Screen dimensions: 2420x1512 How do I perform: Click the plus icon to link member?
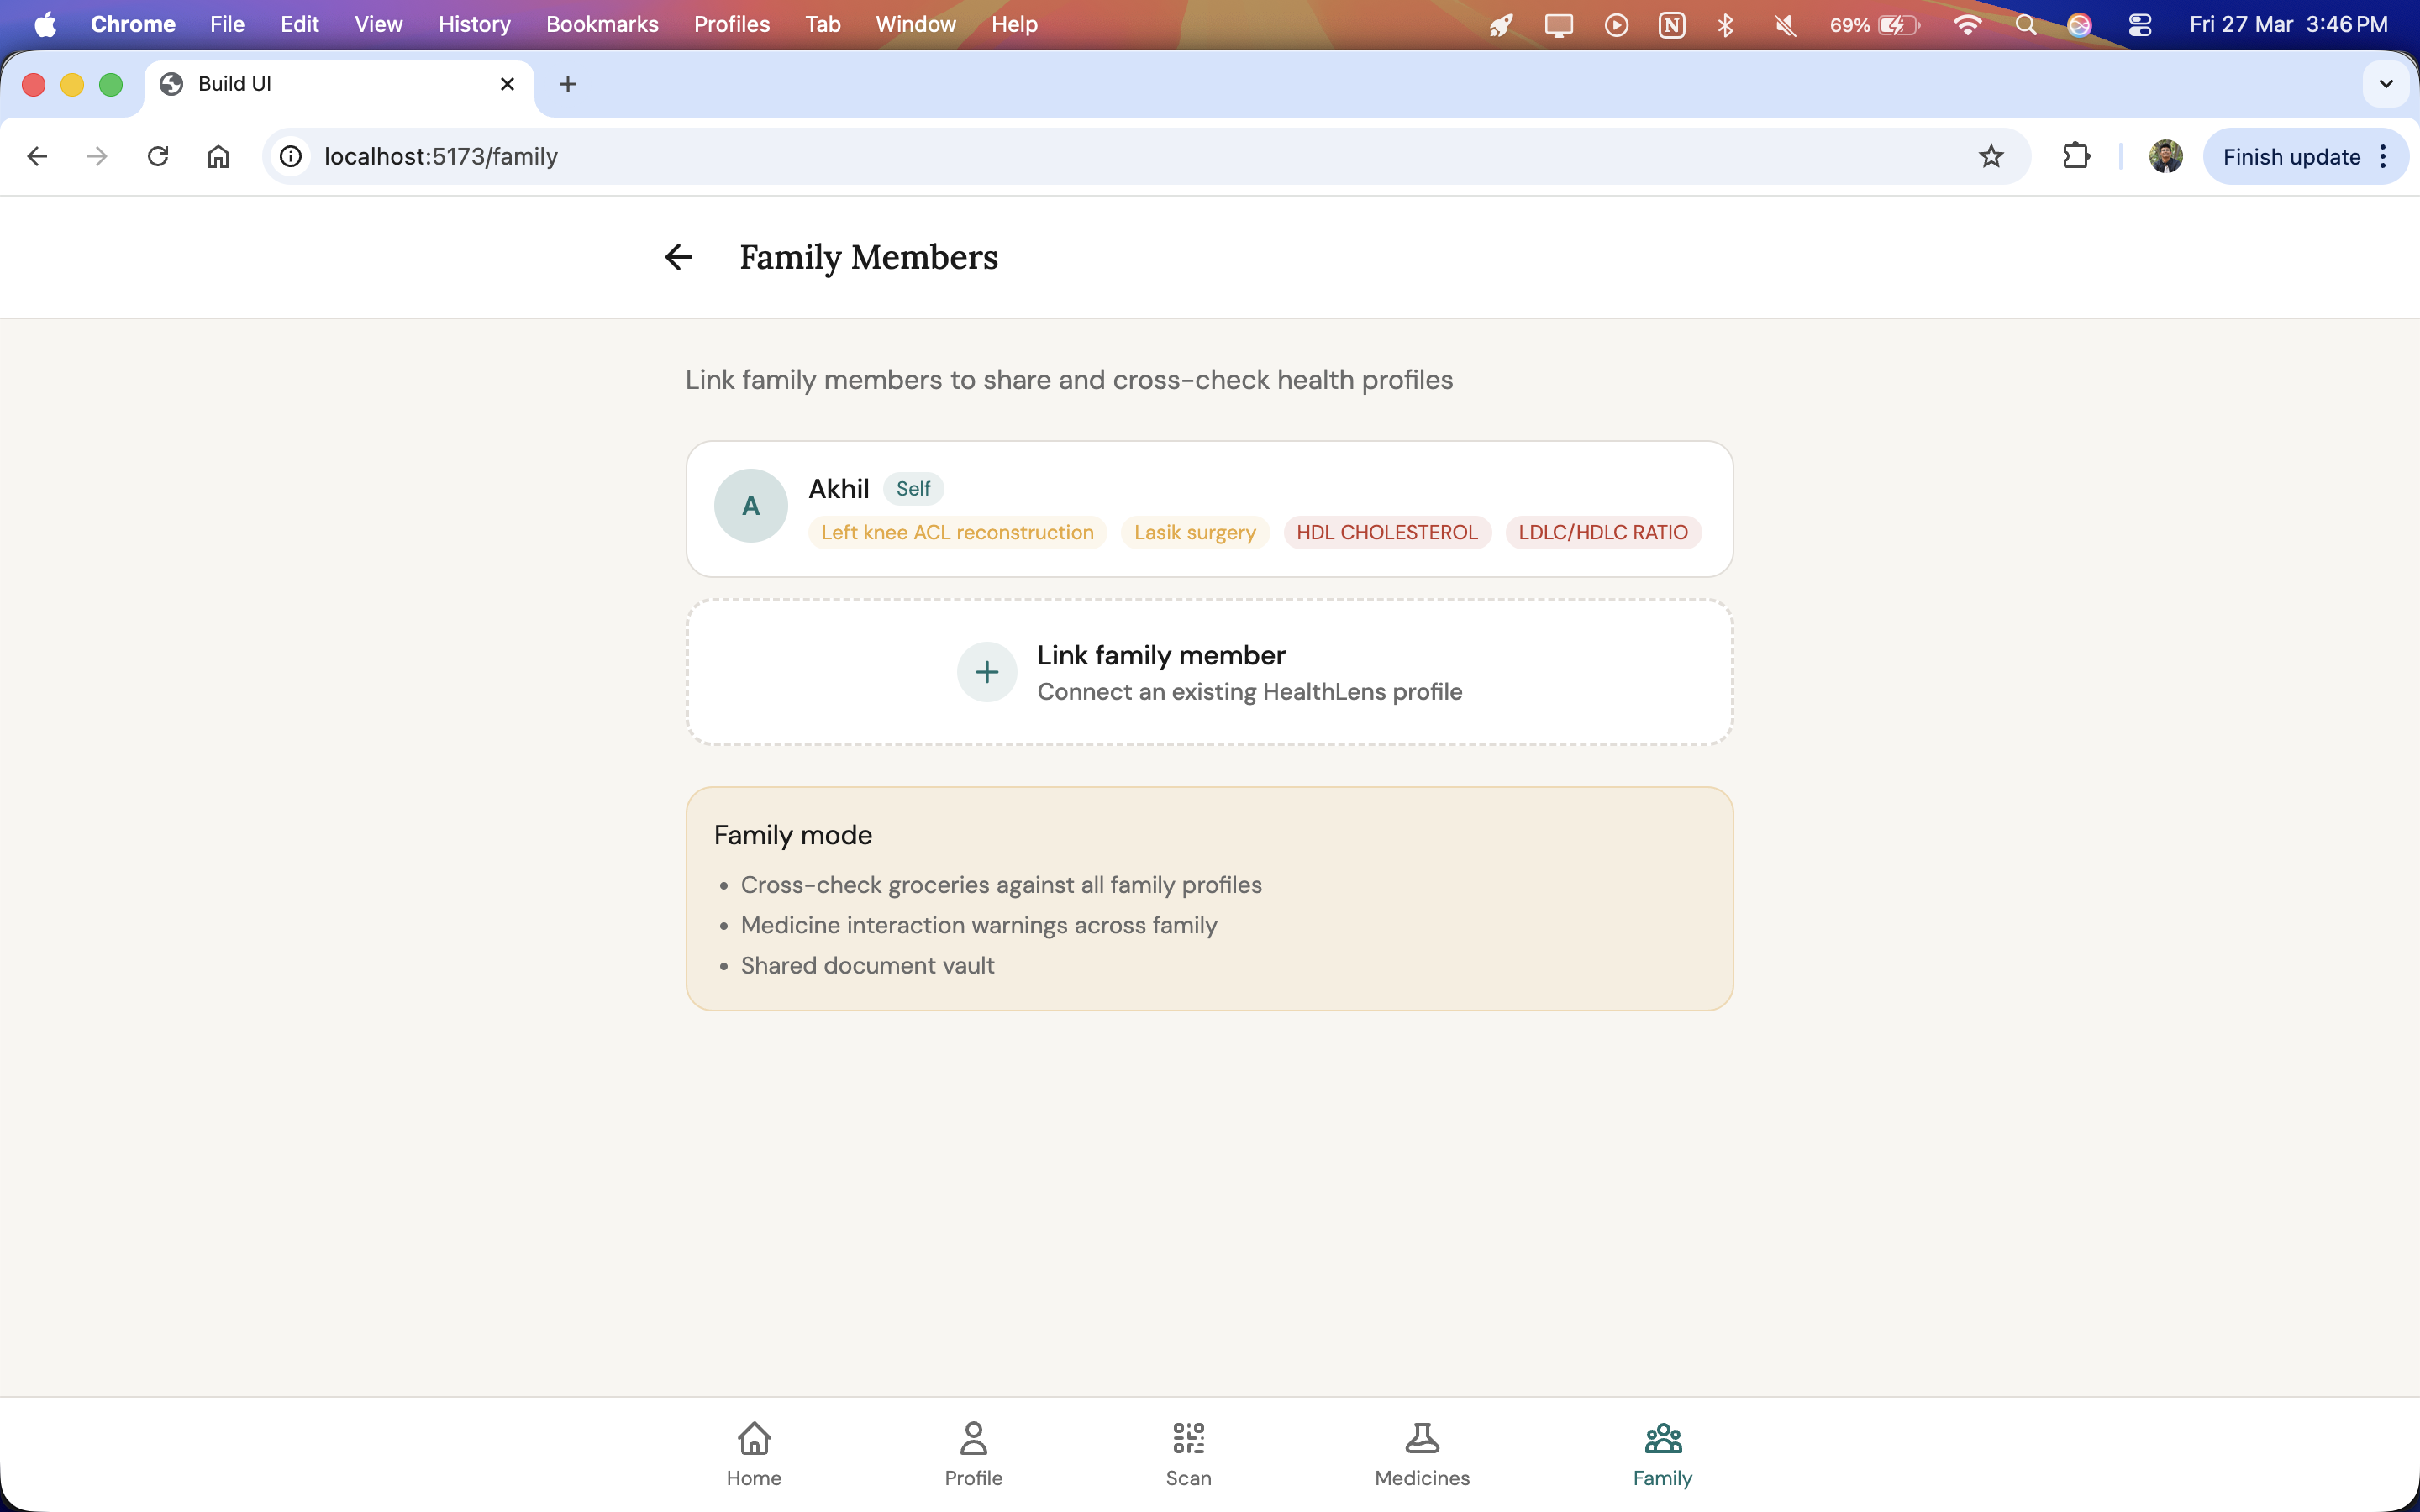click(986, 672)
